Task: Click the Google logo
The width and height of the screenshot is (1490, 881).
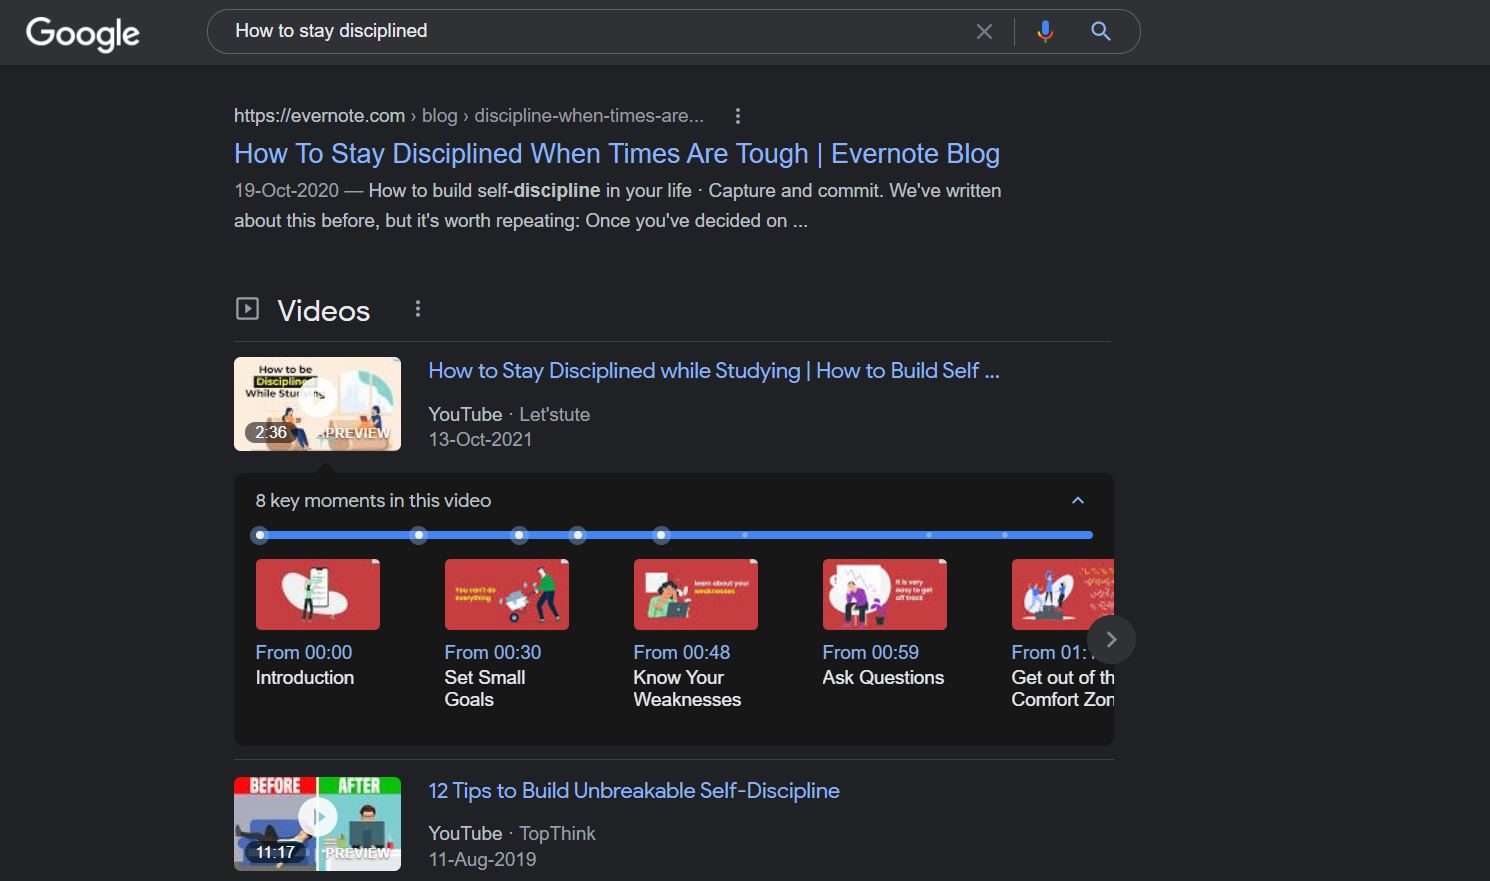Action: coord(83,33)
